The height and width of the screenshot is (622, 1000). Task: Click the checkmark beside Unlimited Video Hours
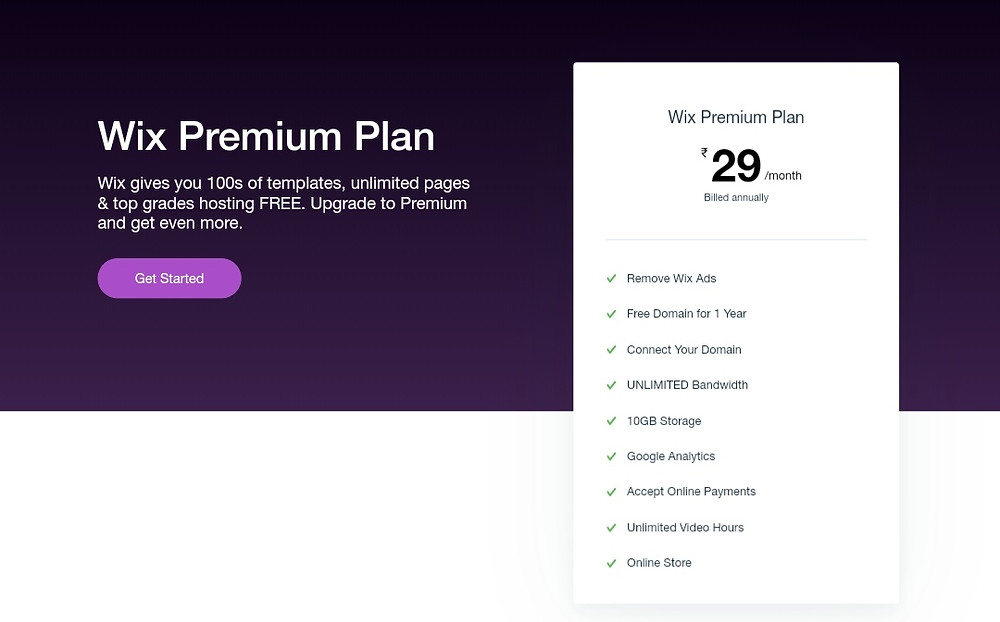point(611,528)
